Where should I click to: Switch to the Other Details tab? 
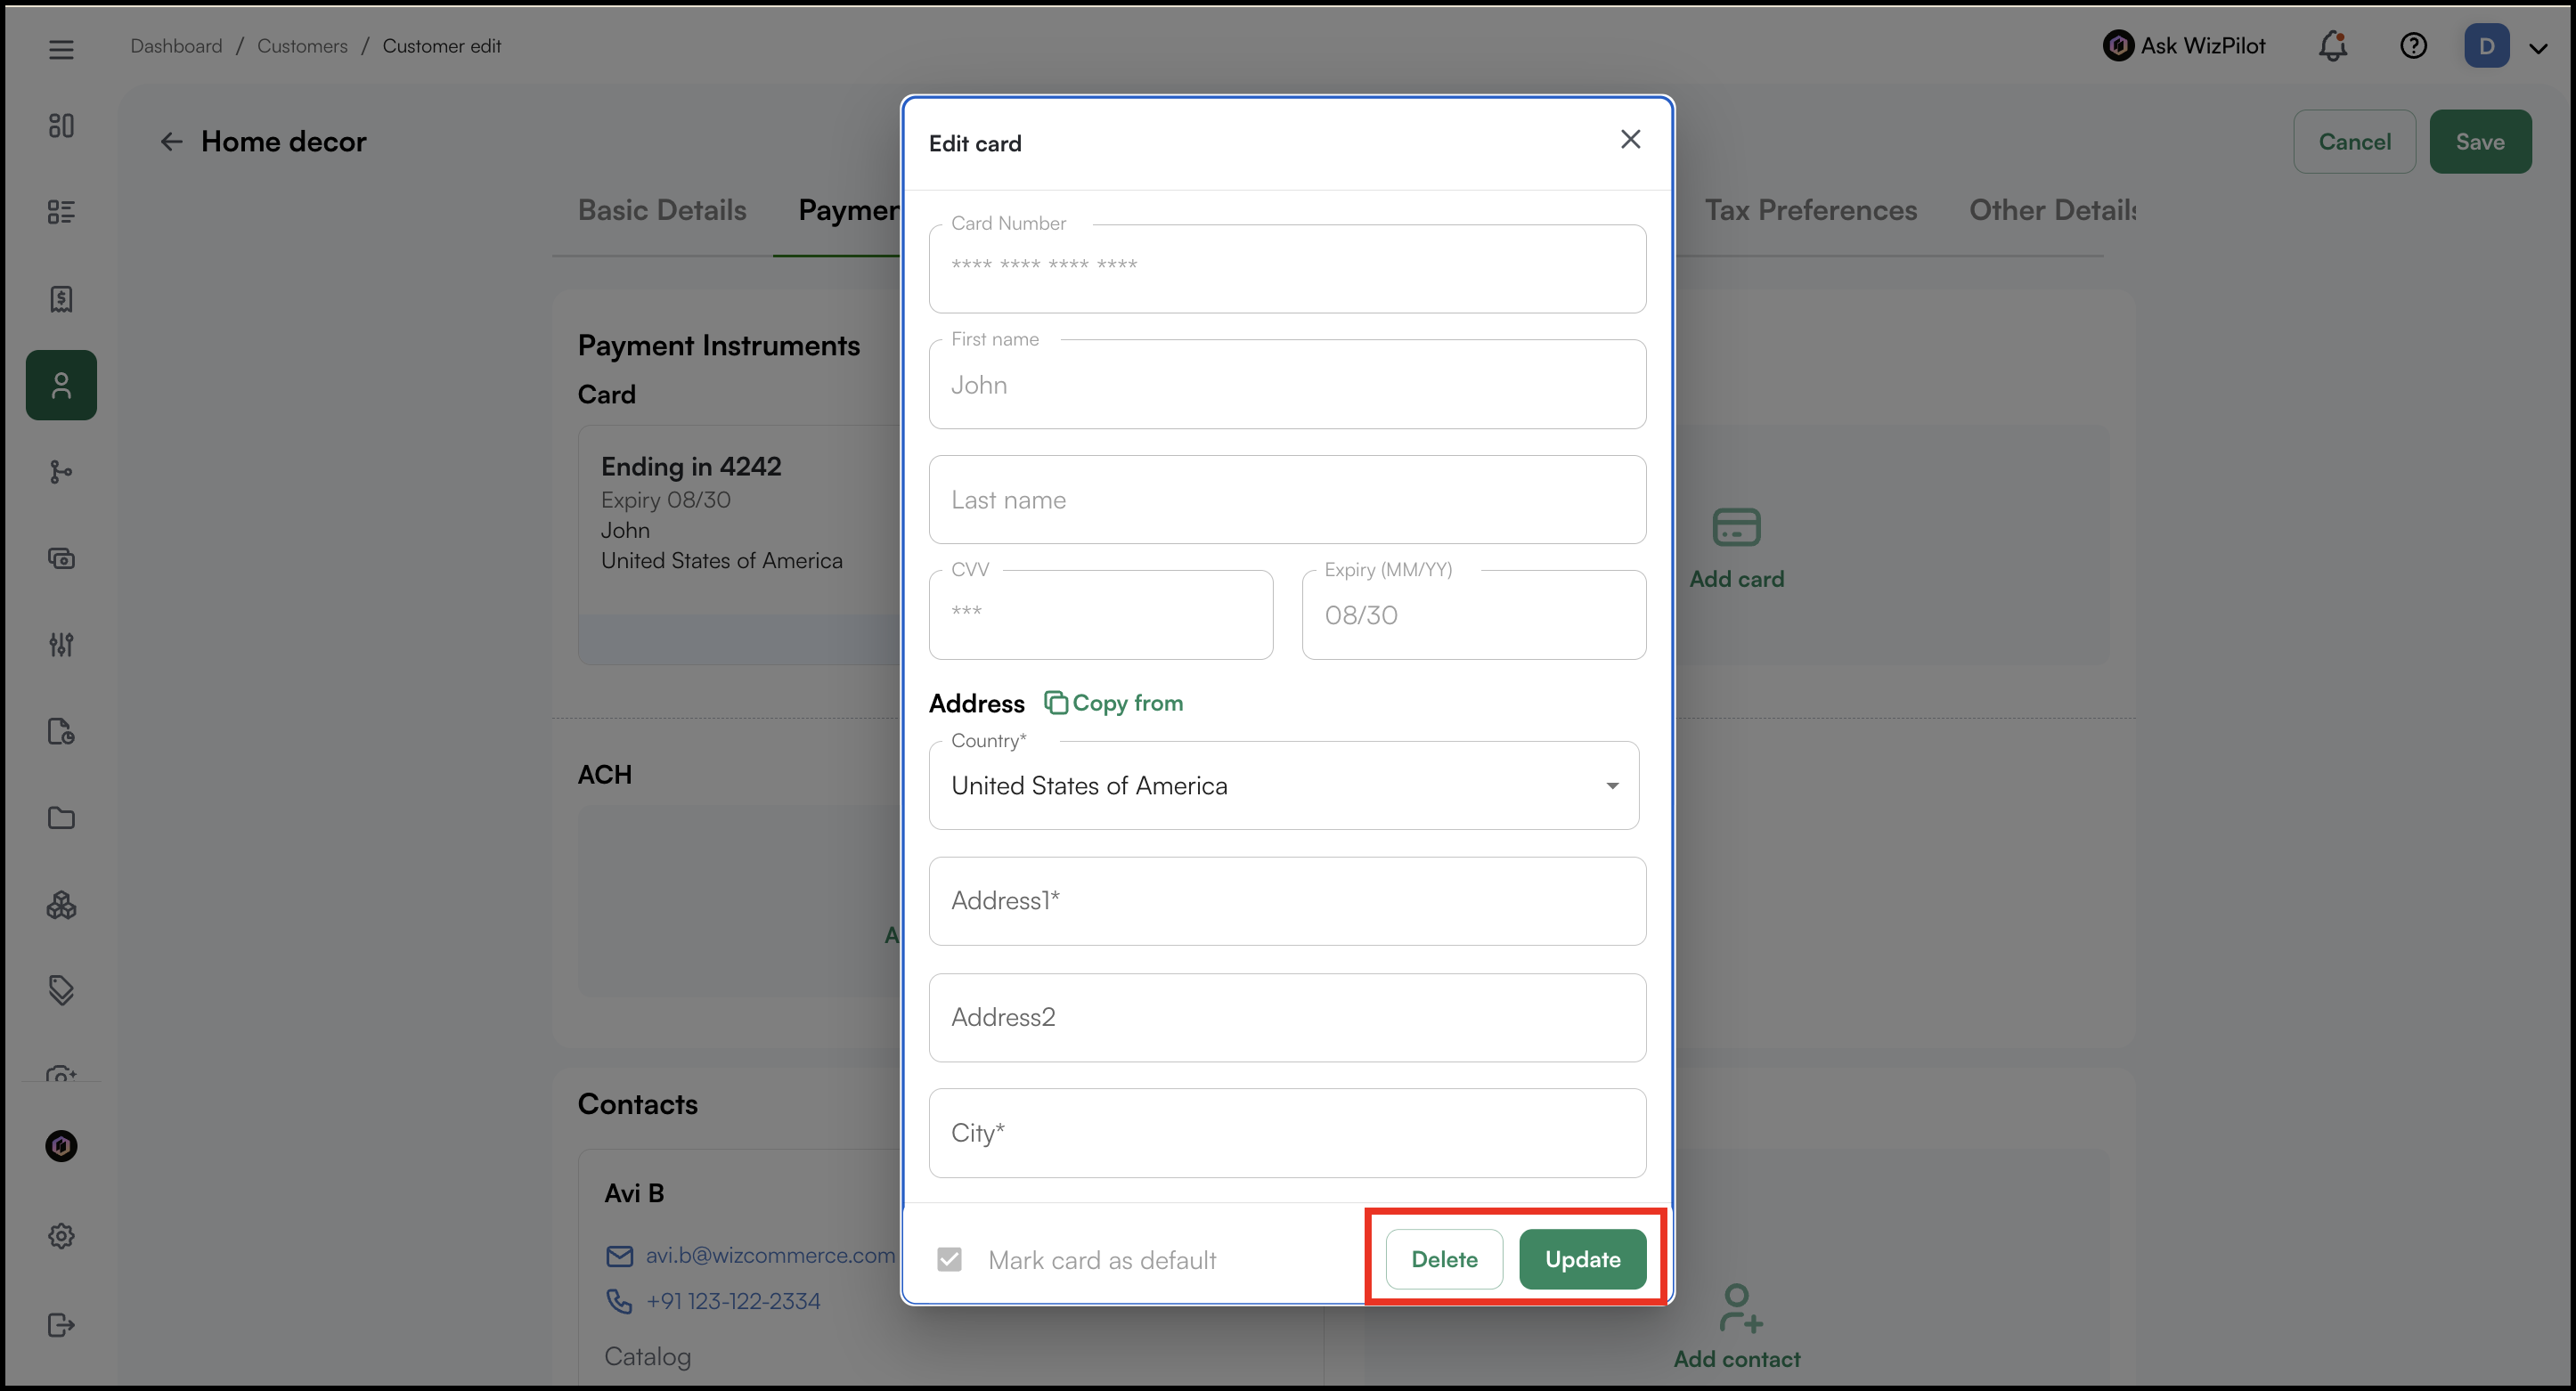(x=2052, y=210)
